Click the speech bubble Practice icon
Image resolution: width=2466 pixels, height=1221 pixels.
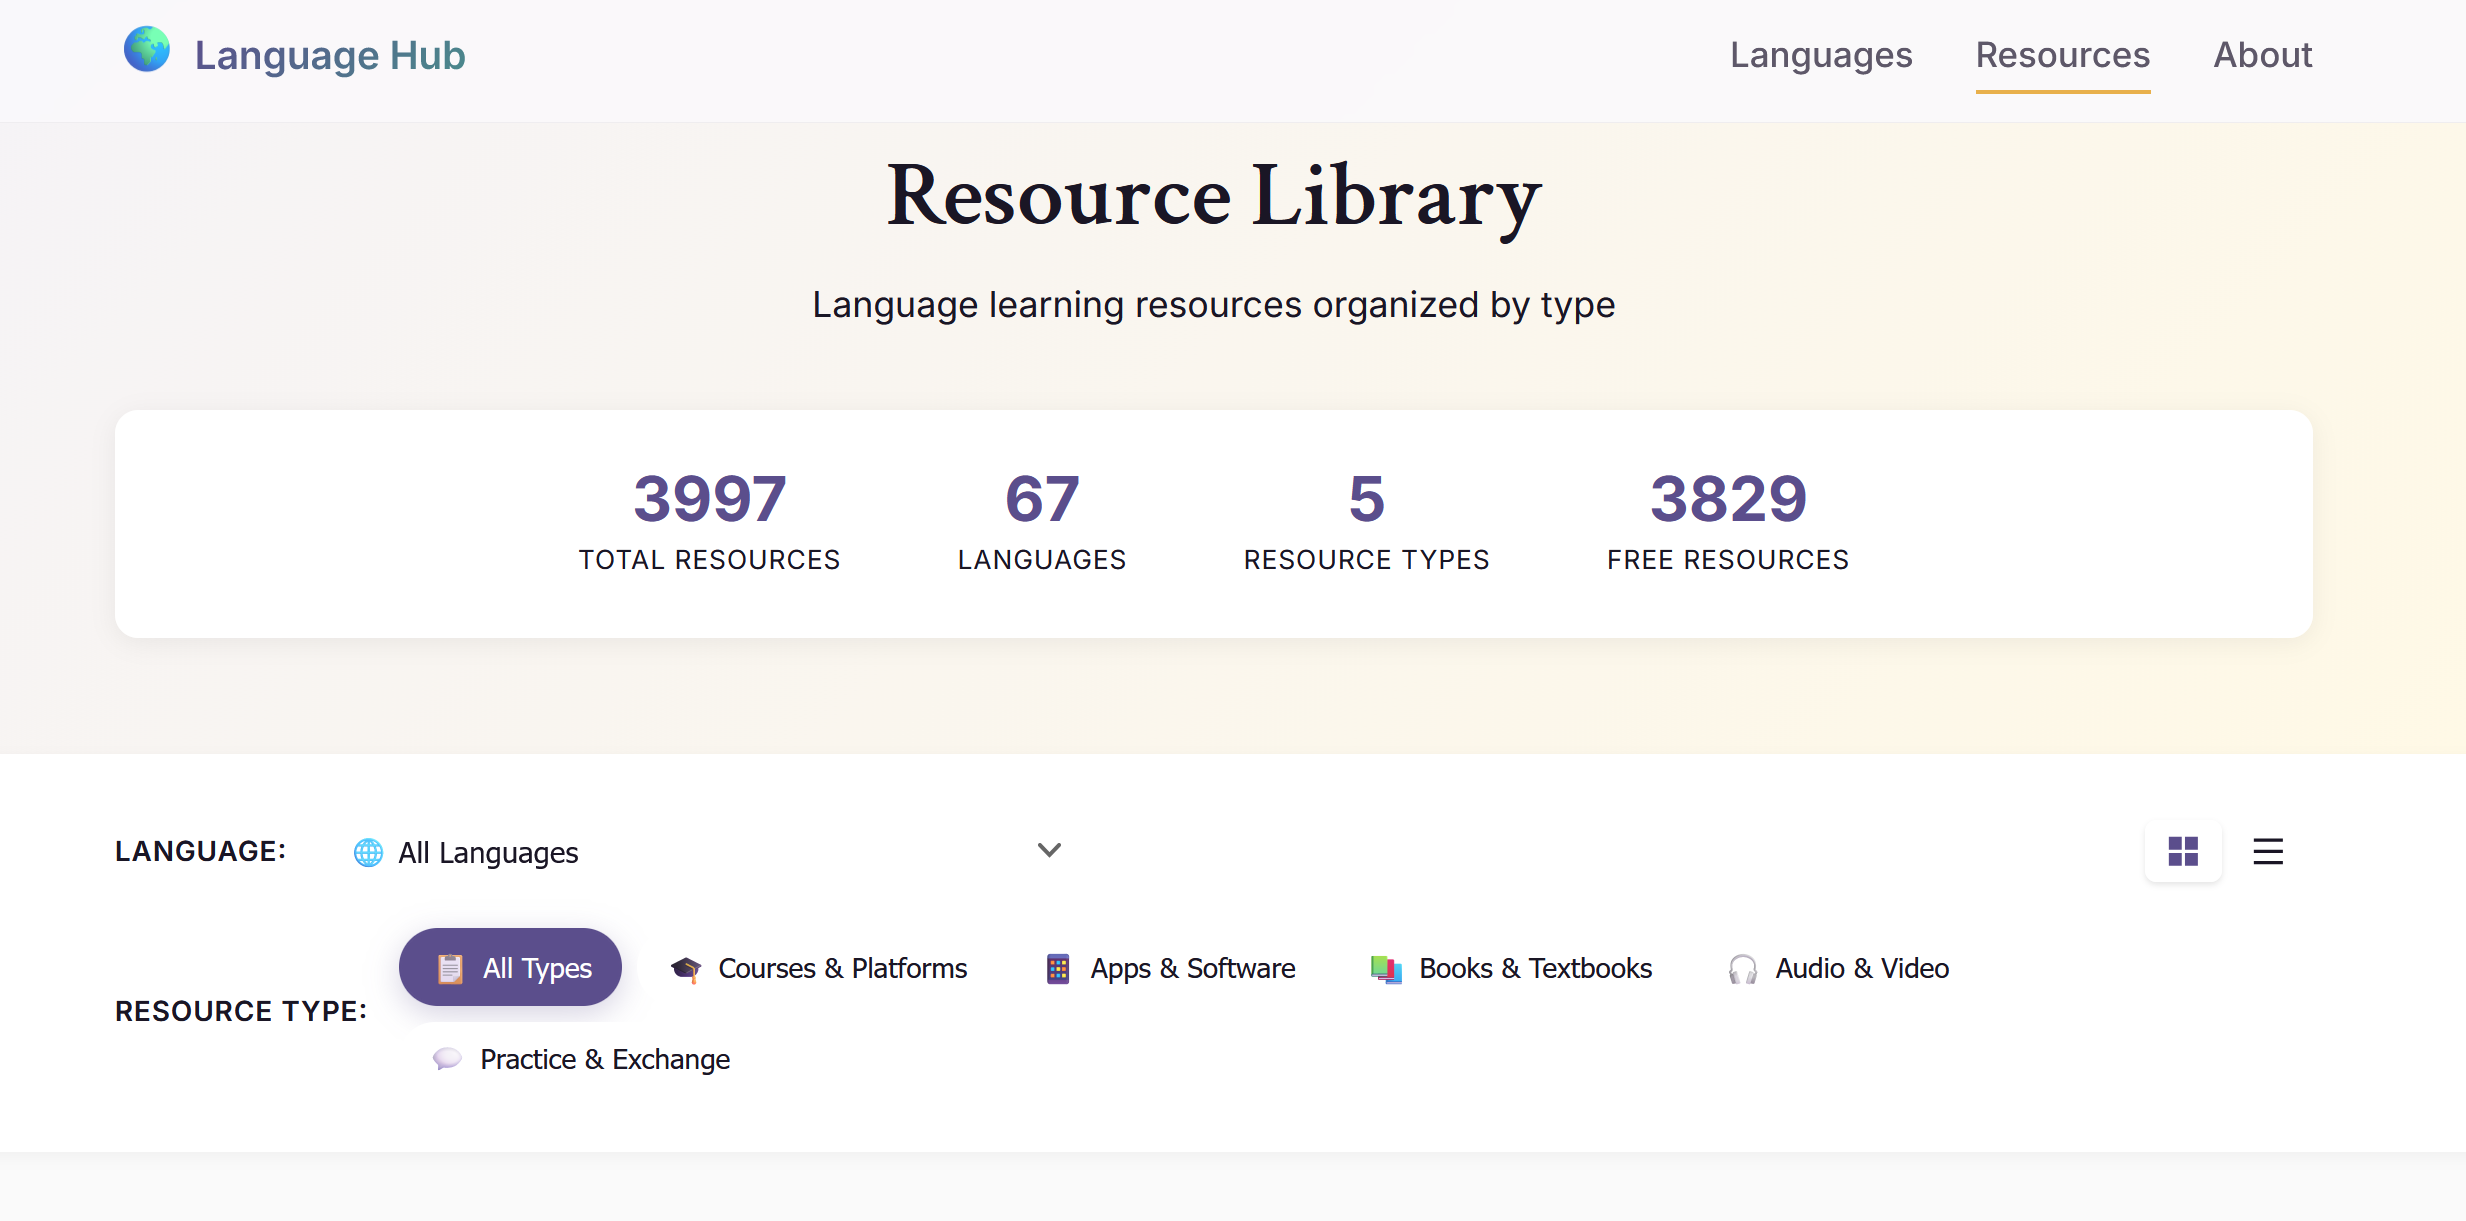[447, 1059]
